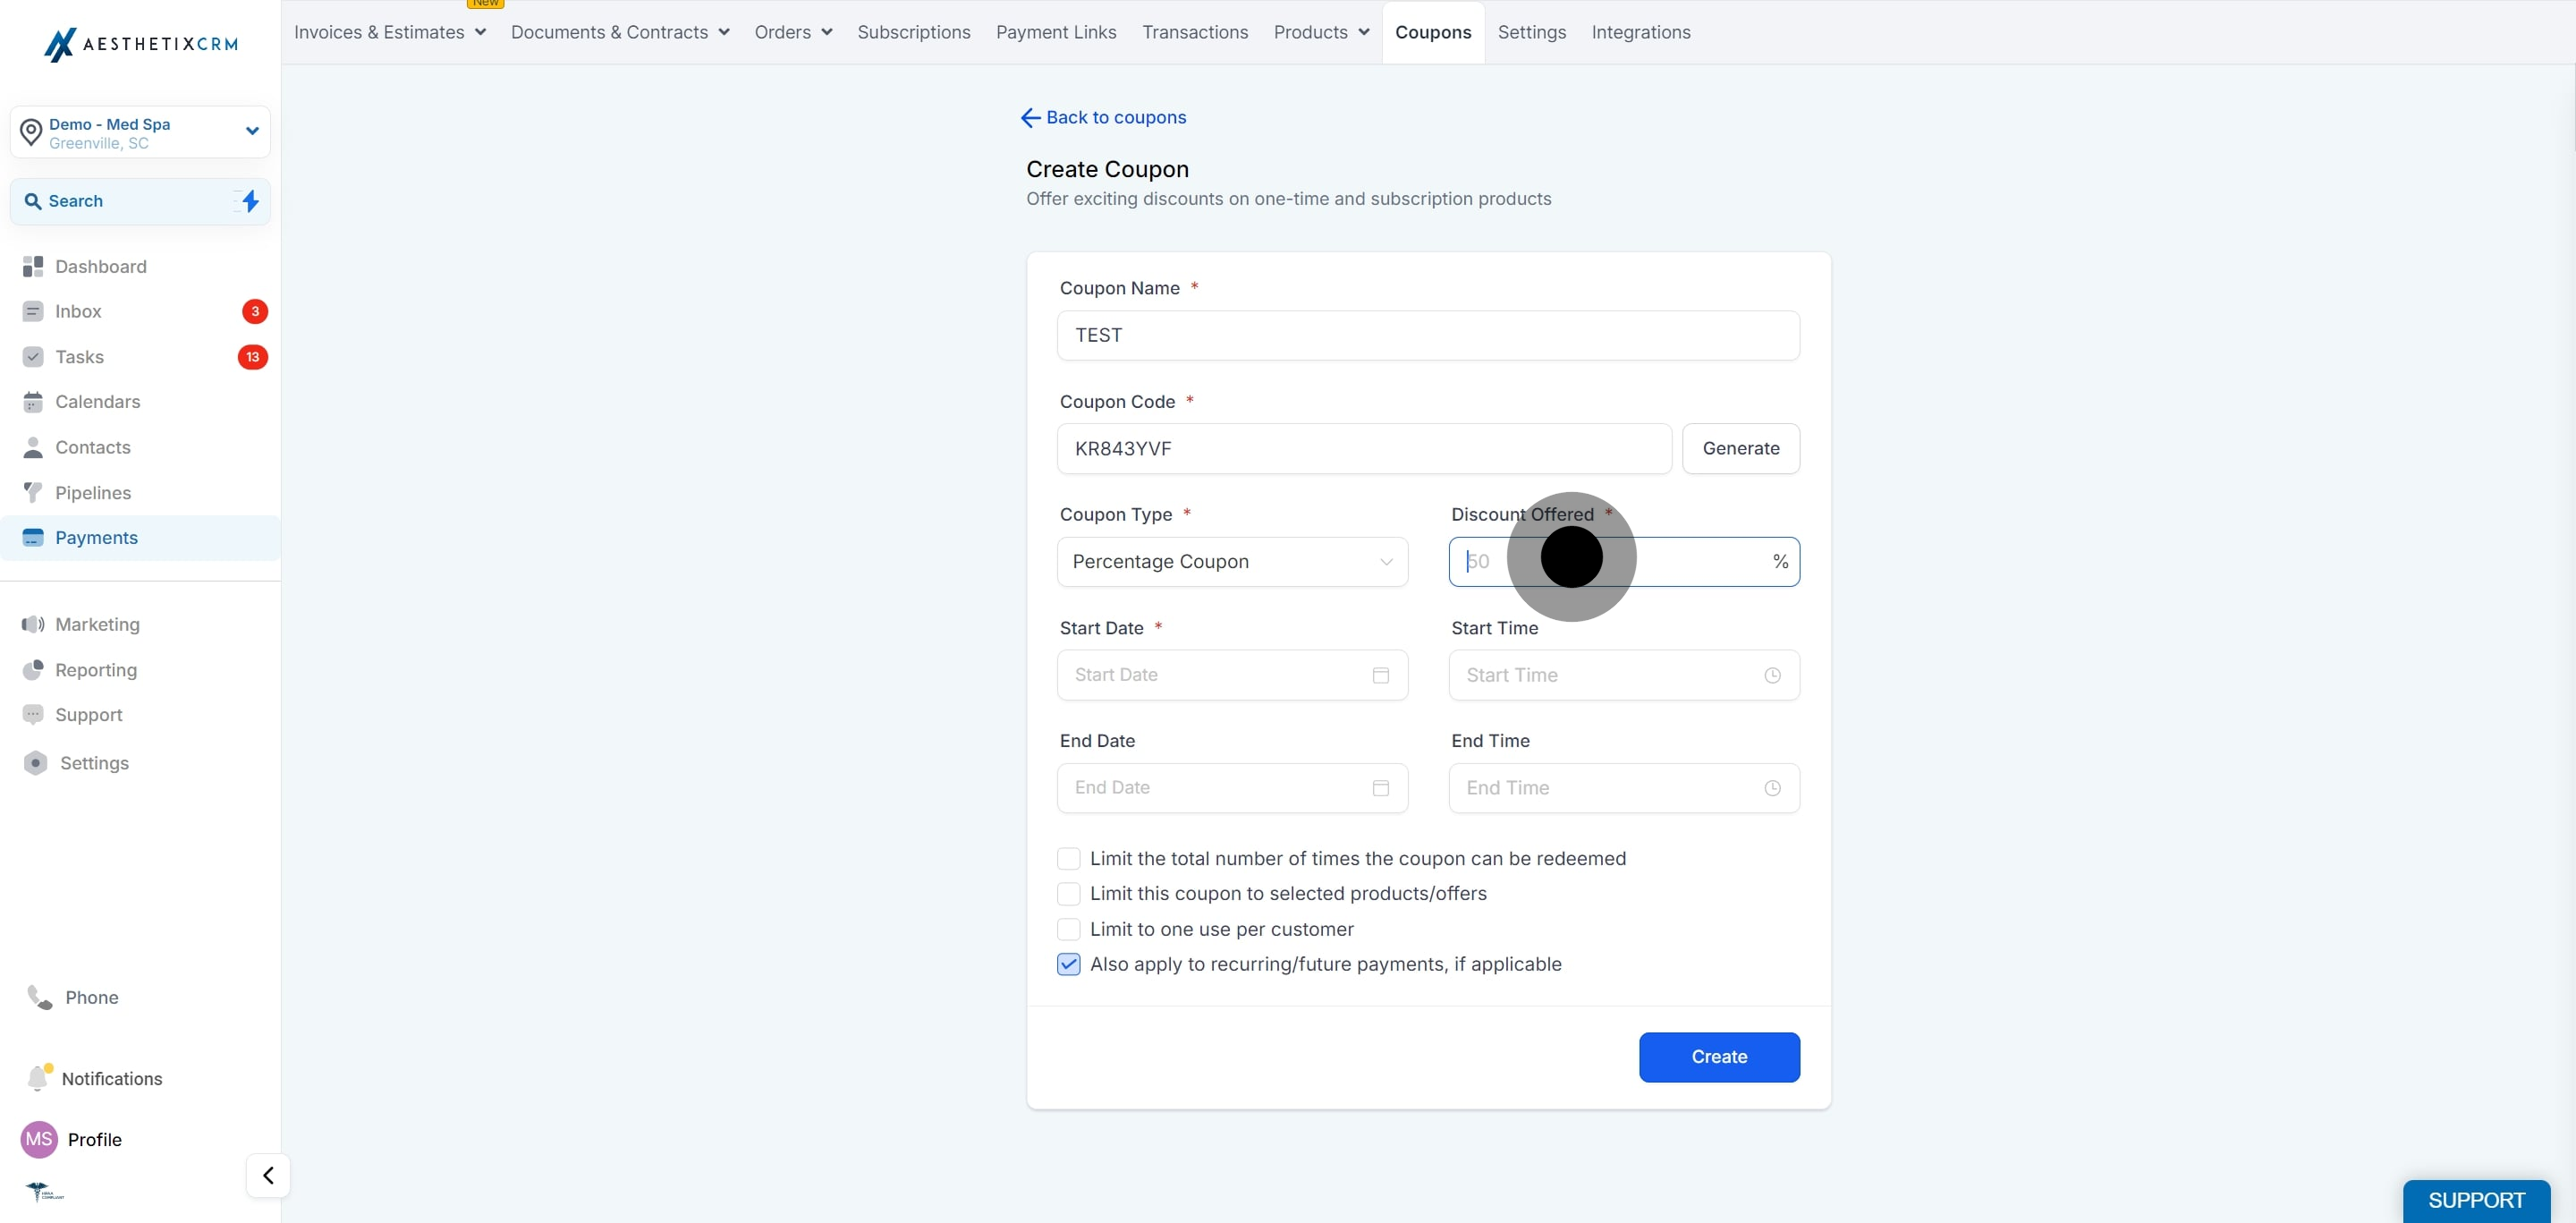Screen dimensions: 2576x1223
Task: Click the Start Time field
Action: point(1624,675)
